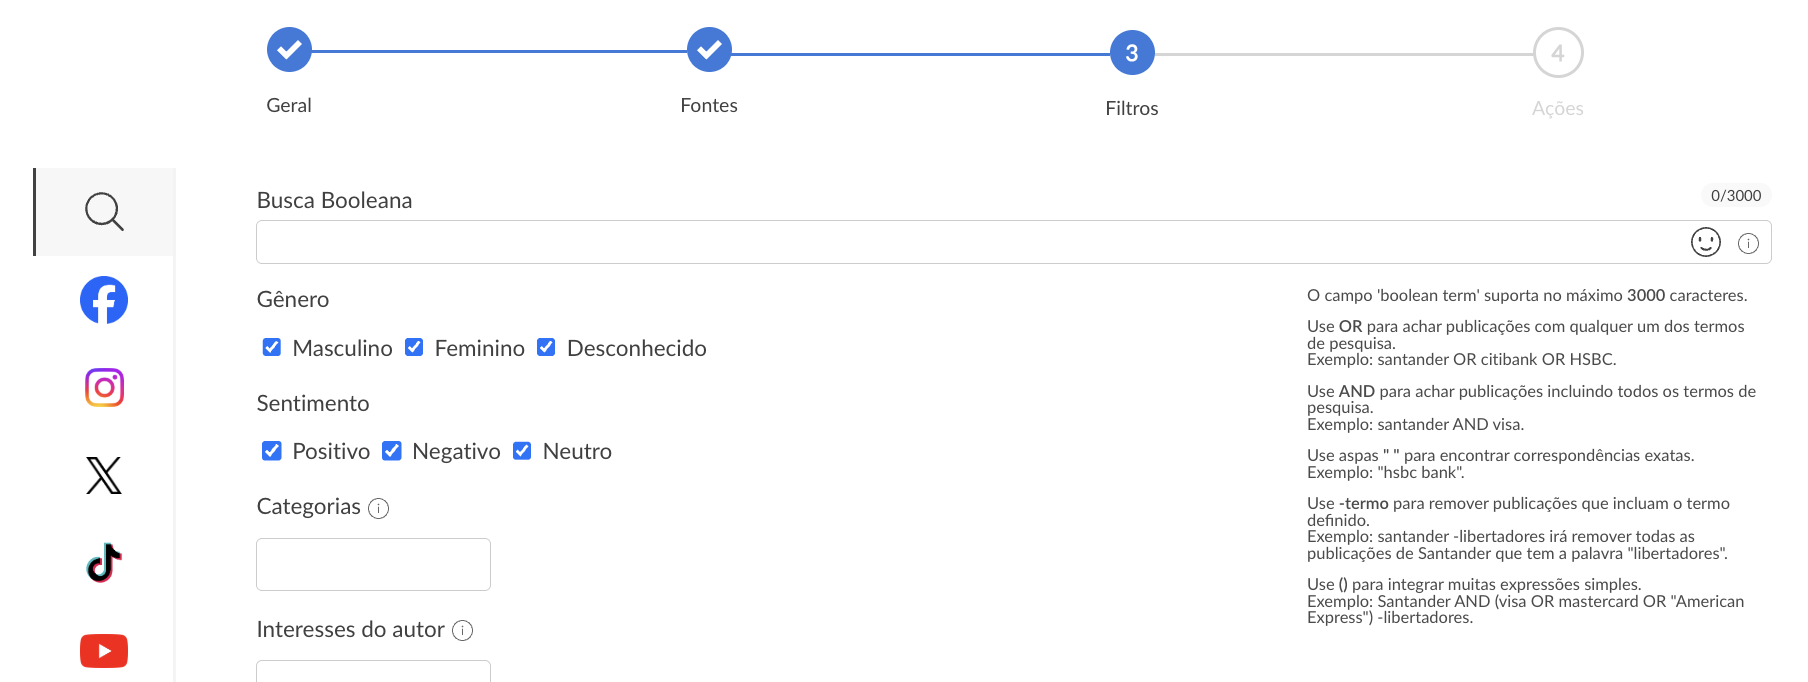Open the emoji picker in Busca Booleana
Screen dimensions: 1808x682
pos(1706,242)
